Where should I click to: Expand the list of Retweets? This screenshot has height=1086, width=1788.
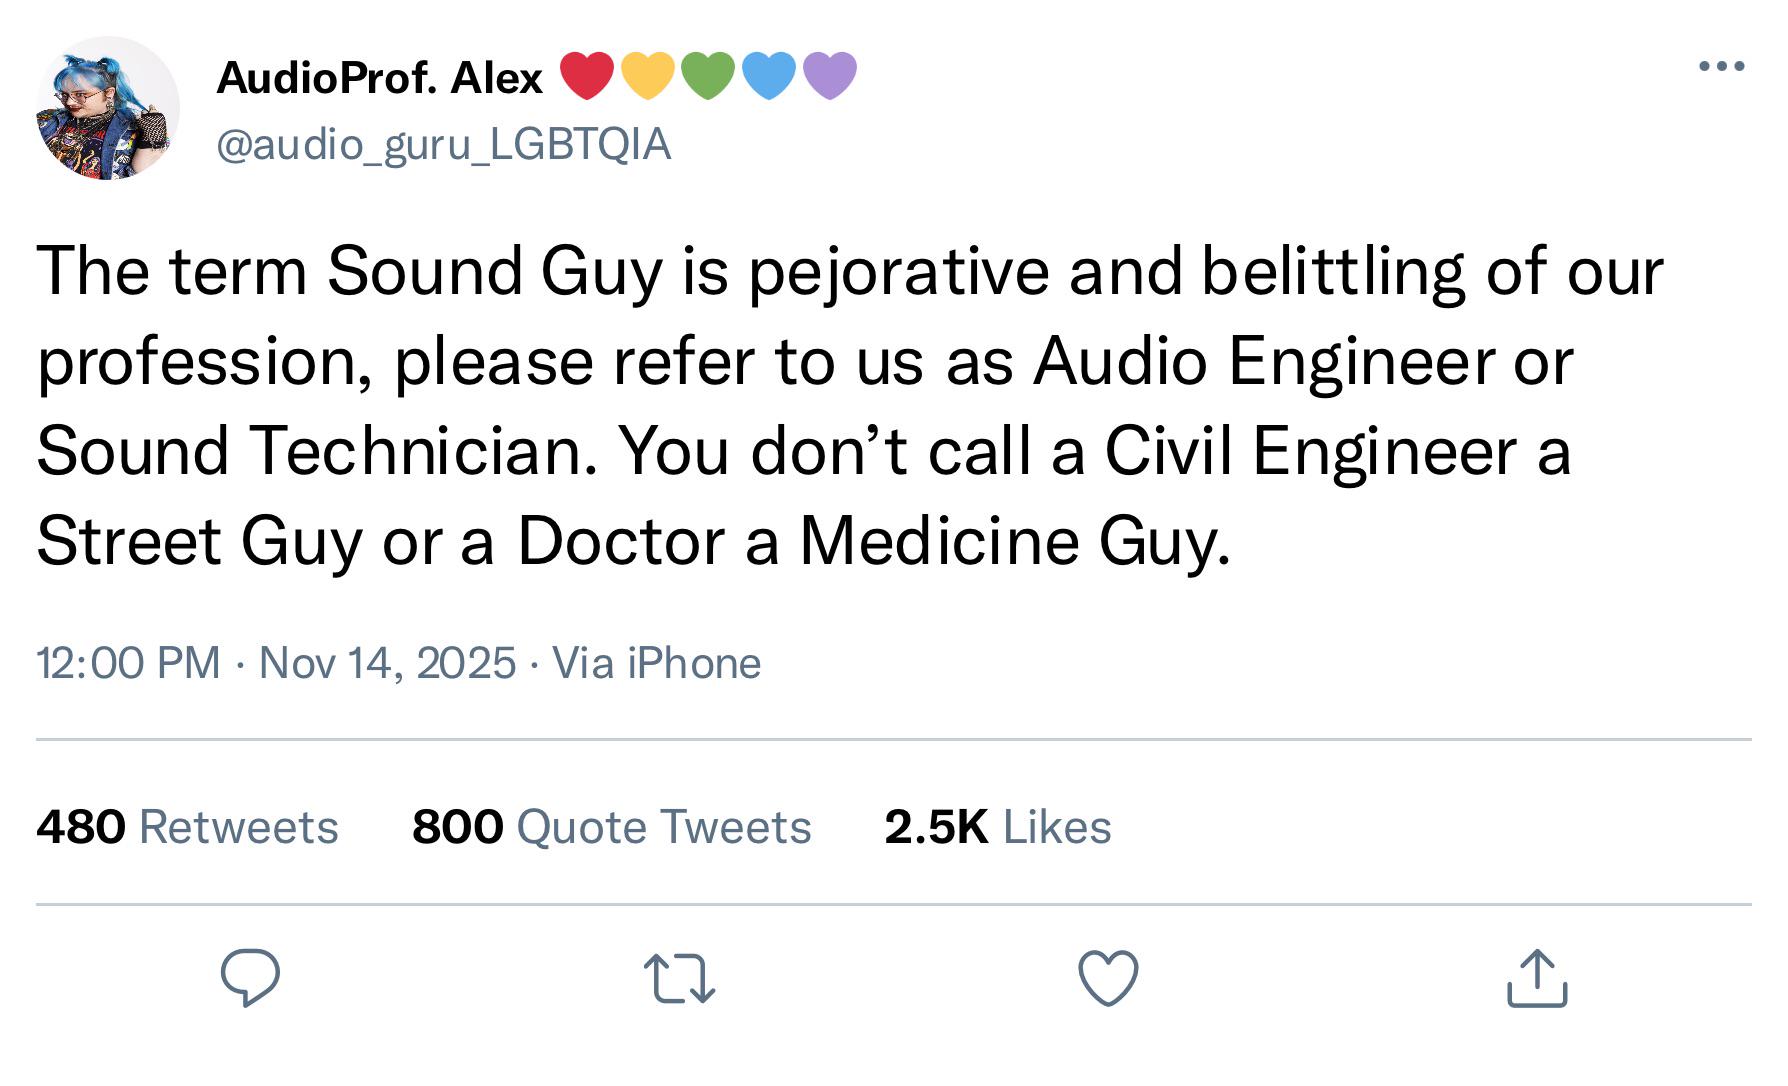(x=188, y=827)
